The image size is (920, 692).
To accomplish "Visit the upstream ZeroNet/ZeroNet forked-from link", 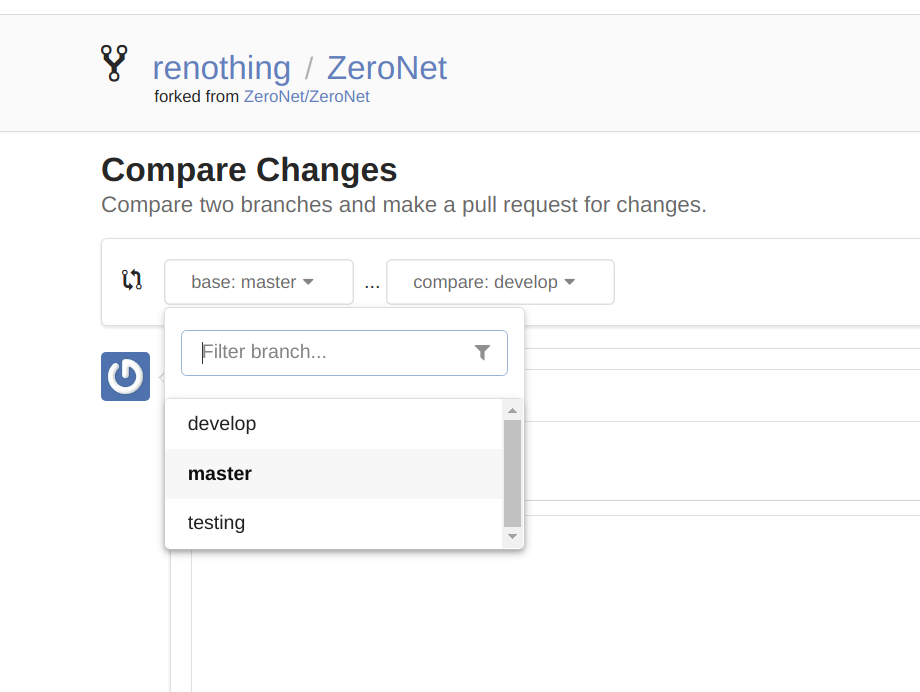I will tap(306, 97).
